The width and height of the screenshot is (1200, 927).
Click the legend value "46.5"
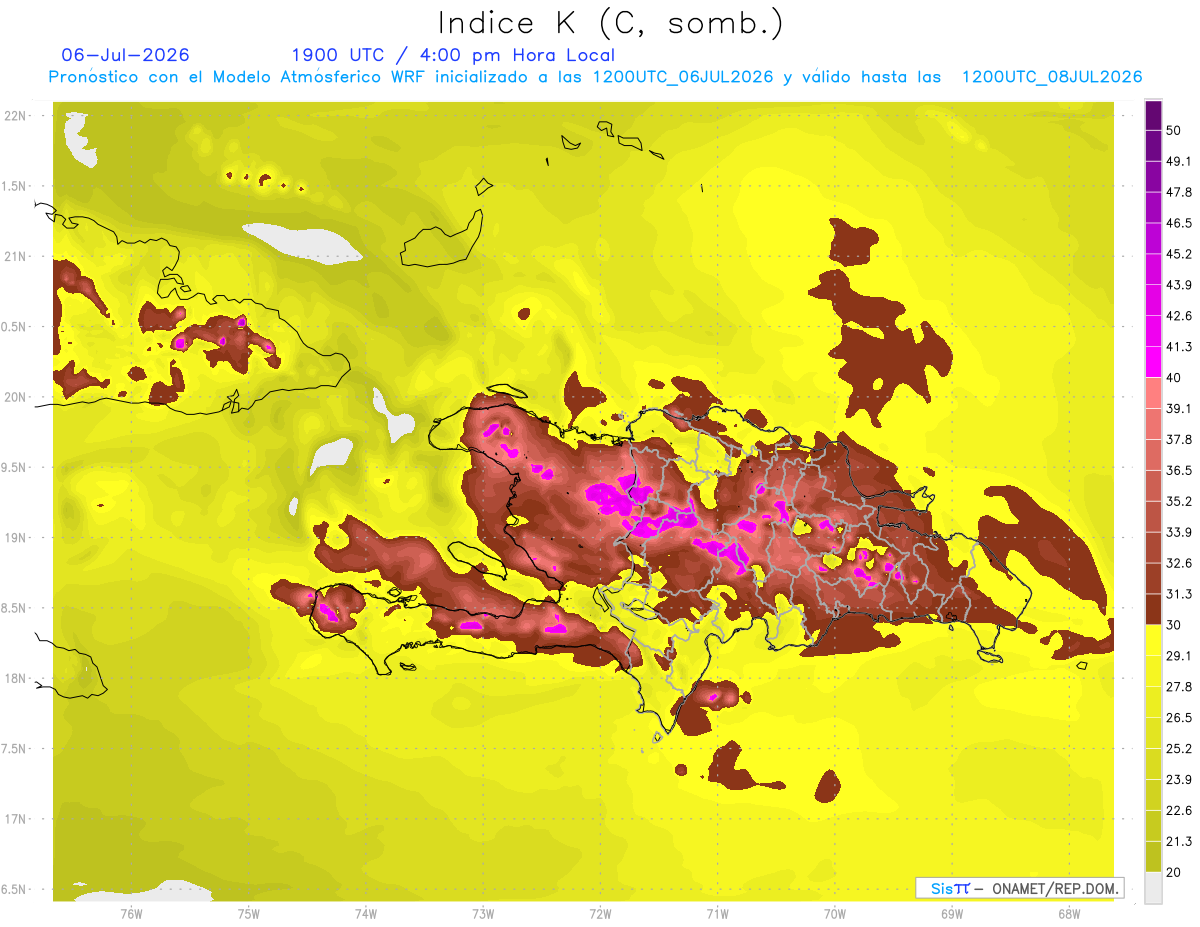(1179, 223)
